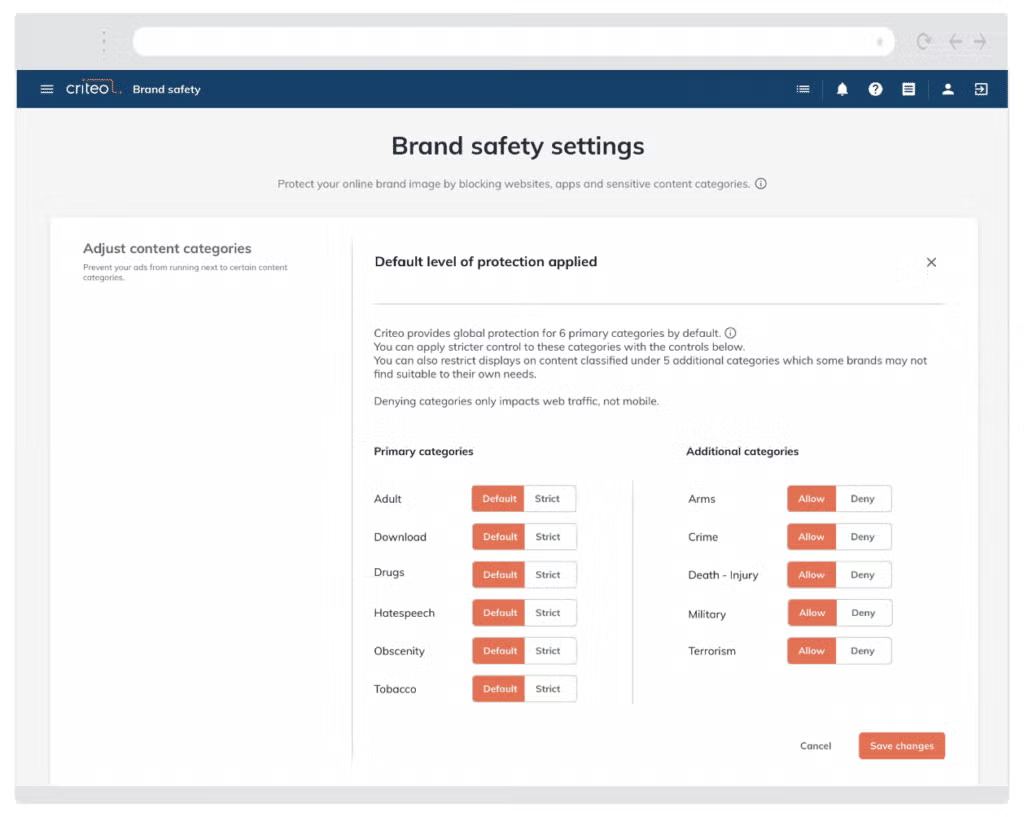Set Download to Default
The height and width of the screenshot is (817, 1024).
pos(498,537)
